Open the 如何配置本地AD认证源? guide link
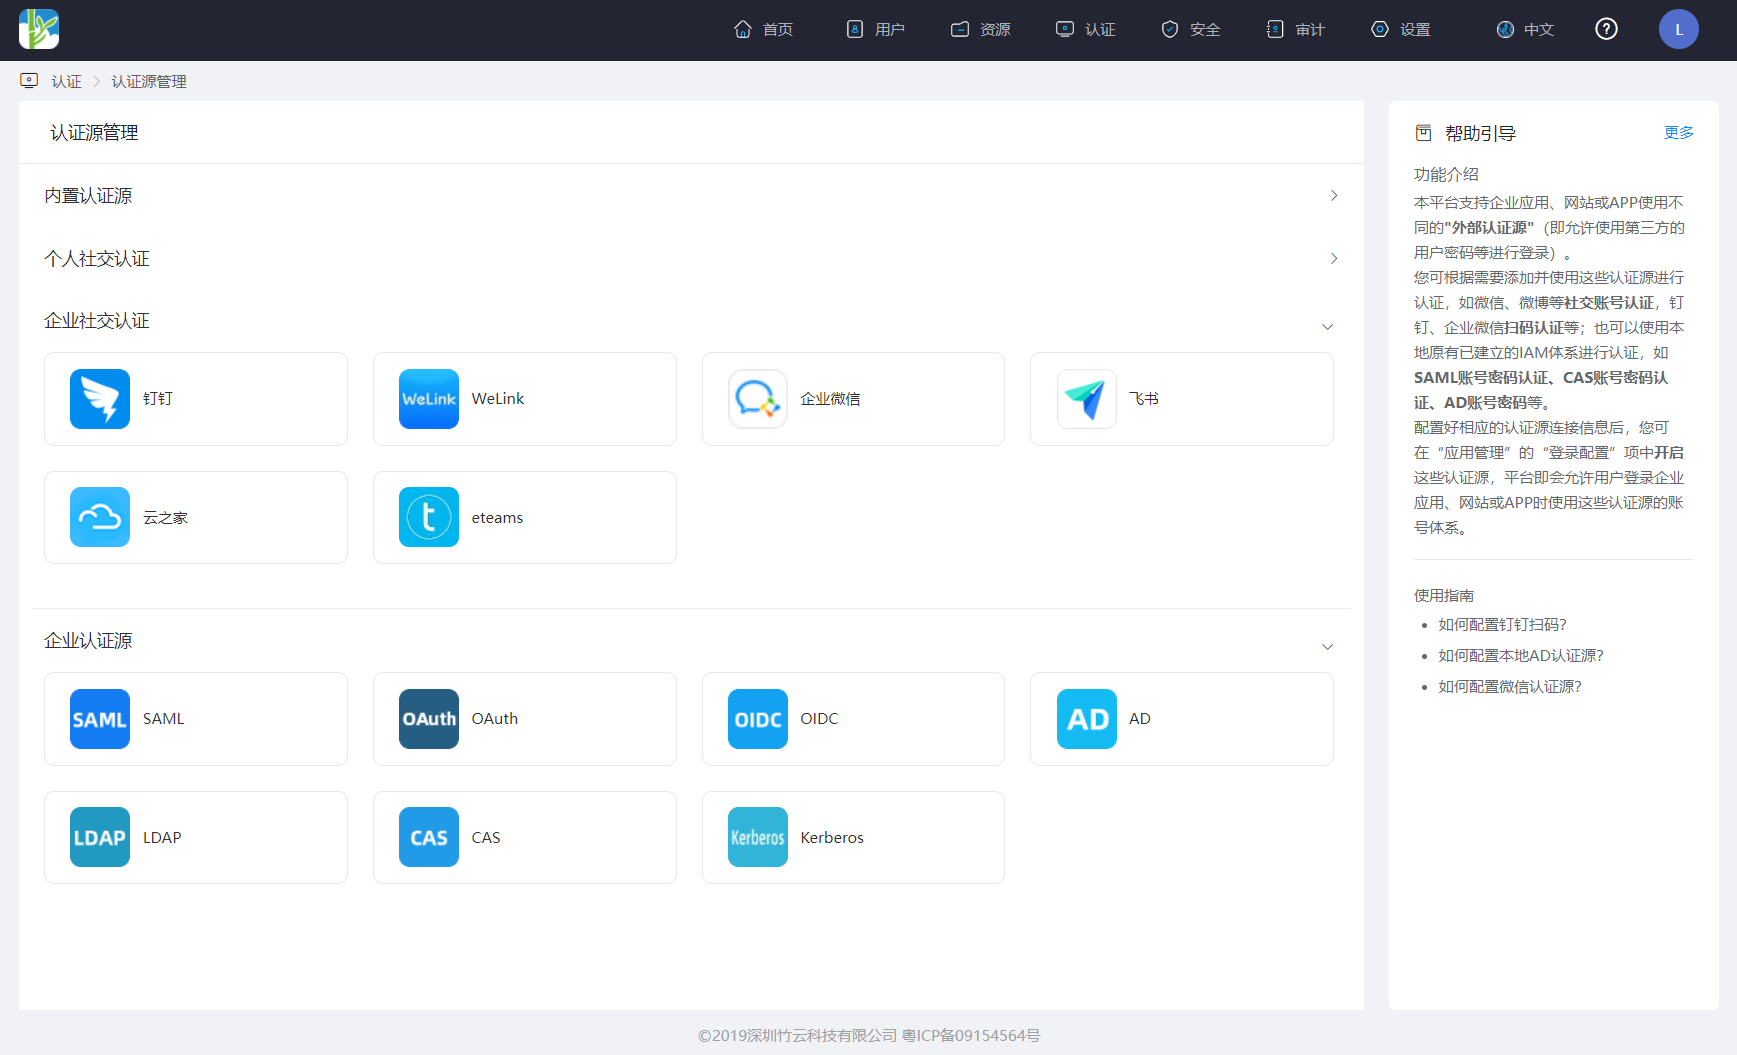 click(1521, 656)
